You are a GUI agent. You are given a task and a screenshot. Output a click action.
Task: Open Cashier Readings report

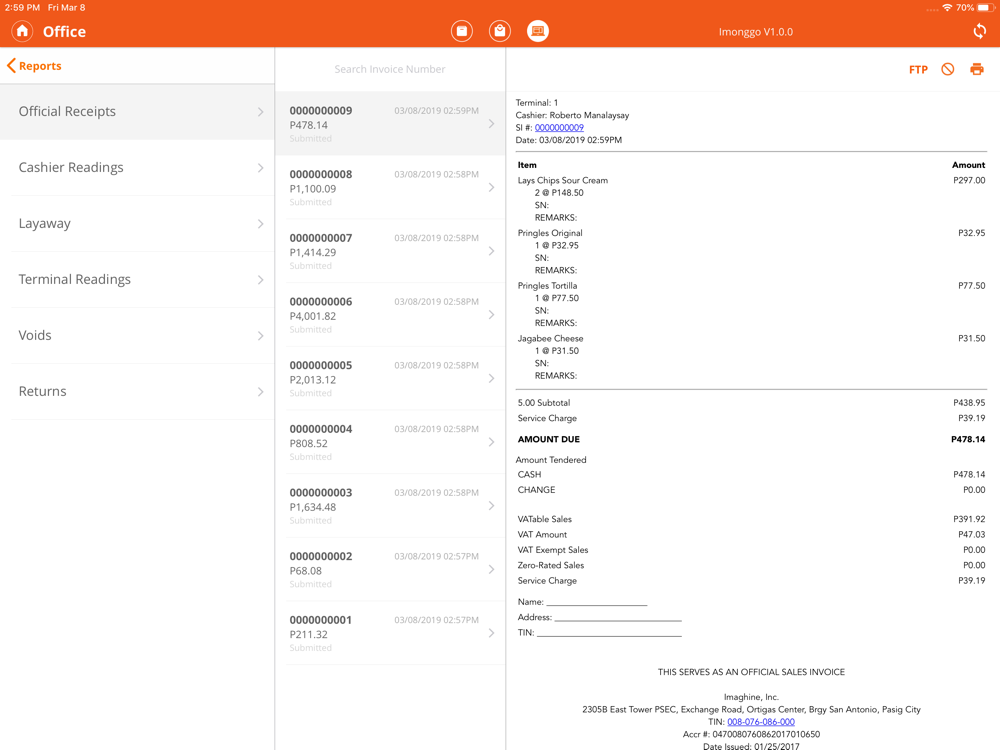point(137,168)
